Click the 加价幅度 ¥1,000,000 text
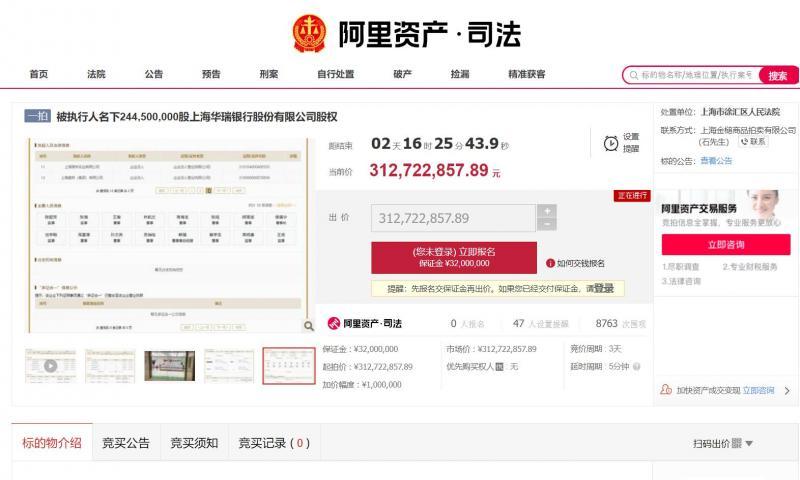The height and width of the screenshot is (480, 800). tap(362, 385)
